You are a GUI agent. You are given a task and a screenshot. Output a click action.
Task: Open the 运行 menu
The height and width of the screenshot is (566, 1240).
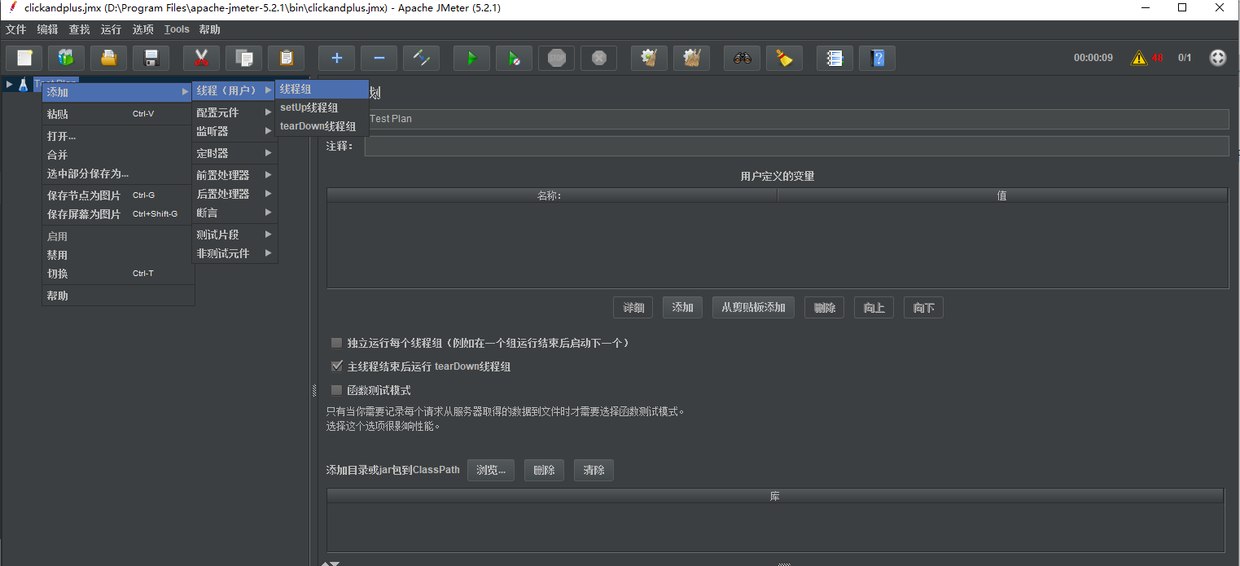coord(112,30)
